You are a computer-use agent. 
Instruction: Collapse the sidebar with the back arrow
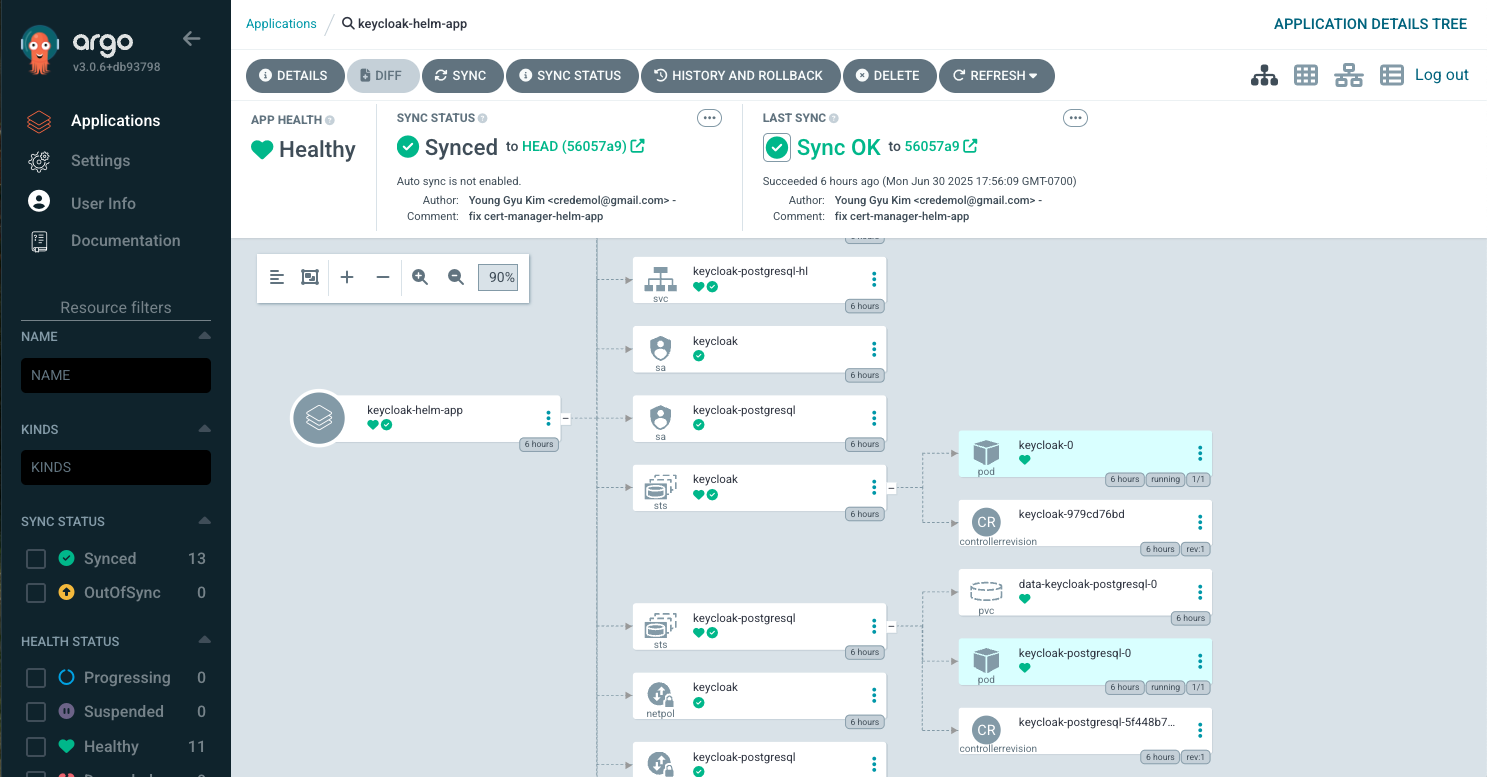192,39
